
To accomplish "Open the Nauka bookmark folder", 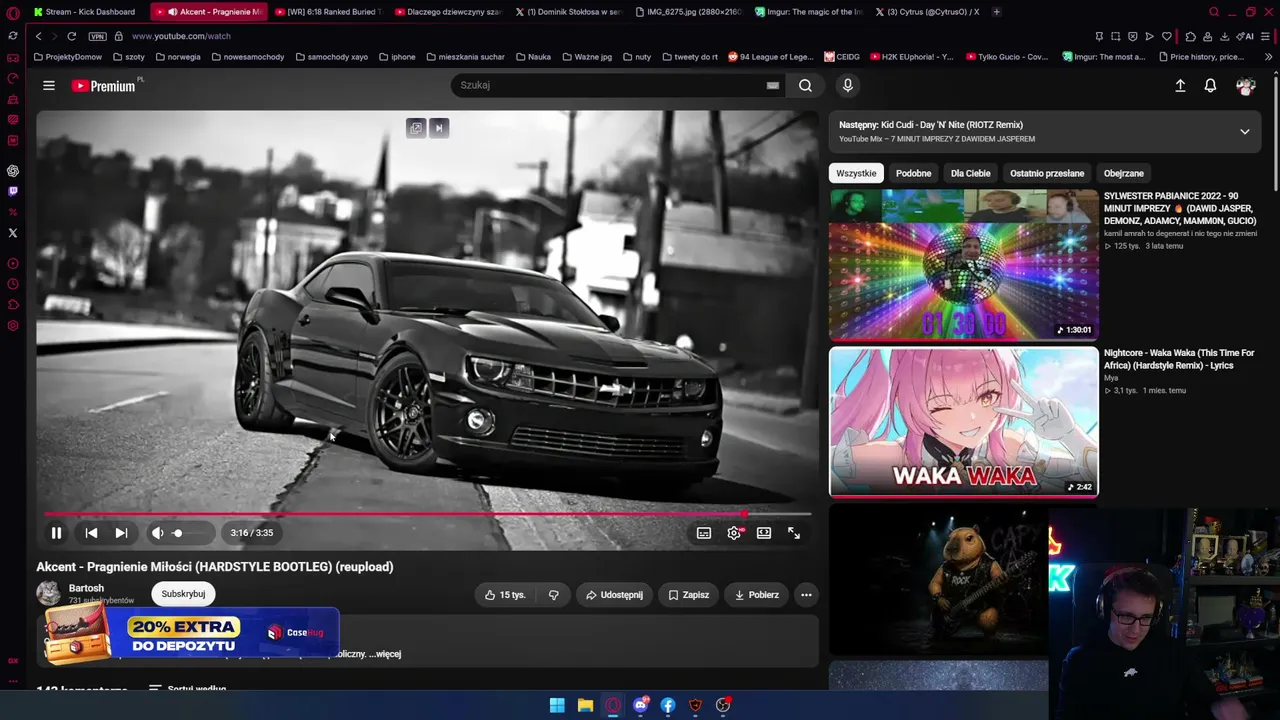I will (x=534, y=57).
